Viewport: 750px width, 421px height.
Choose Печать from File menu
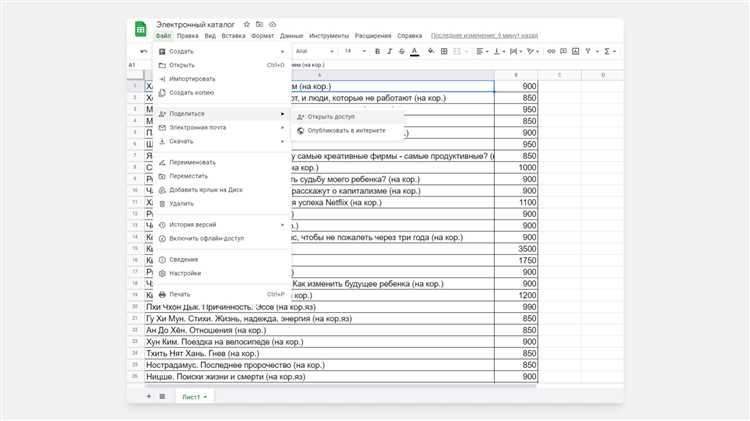222,295
